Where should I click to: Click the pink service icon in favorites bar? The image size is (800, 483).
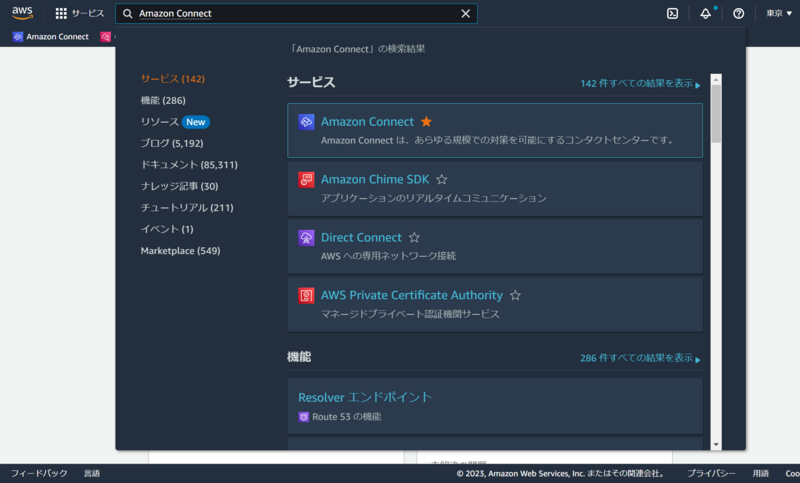pyautogui.click(x=106, y=37)
